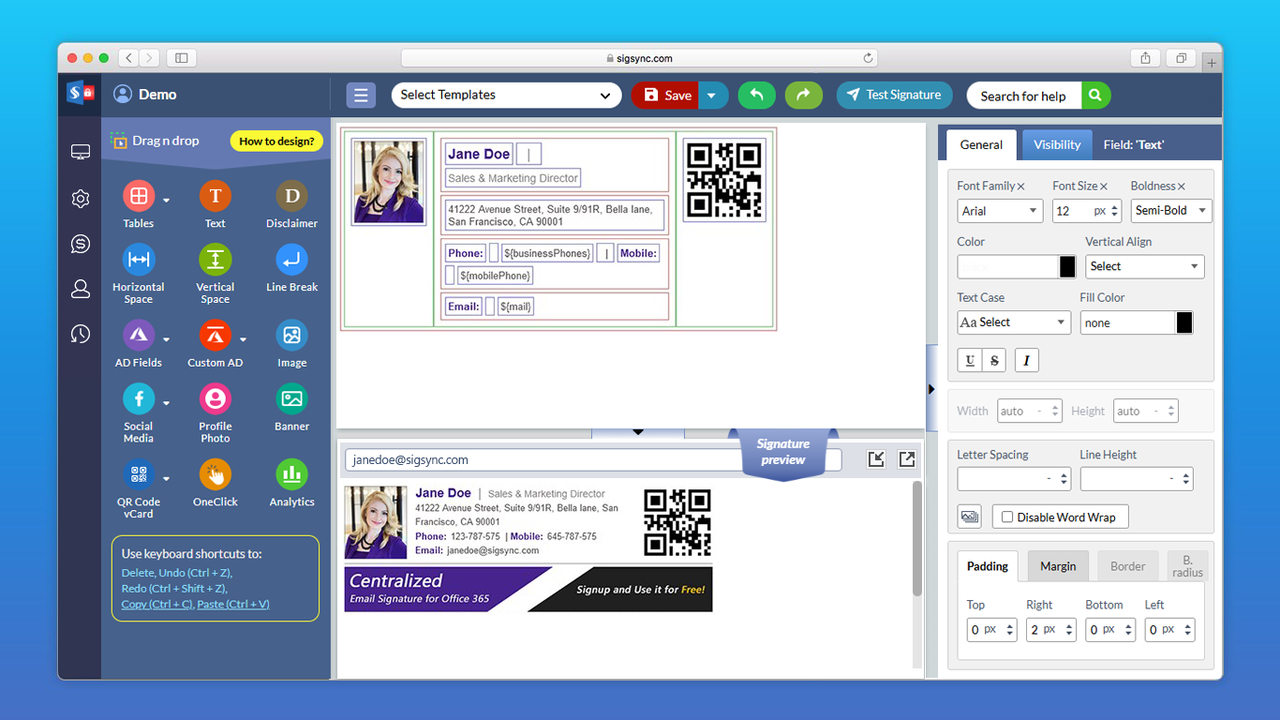Open the Vertical Align select dropdown
Viewport: 1280px width, 720px height.
(x=1145, y=266)
